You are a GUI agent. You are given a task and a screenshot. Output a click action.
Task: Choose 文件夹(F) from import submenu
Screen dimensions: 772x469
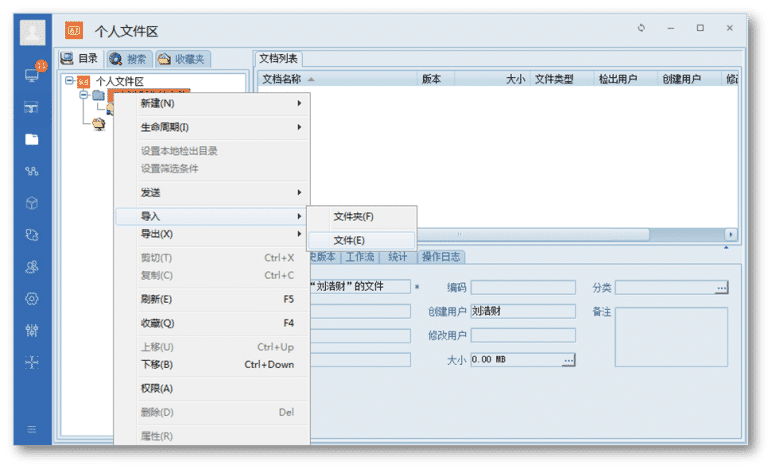point(362,217)
